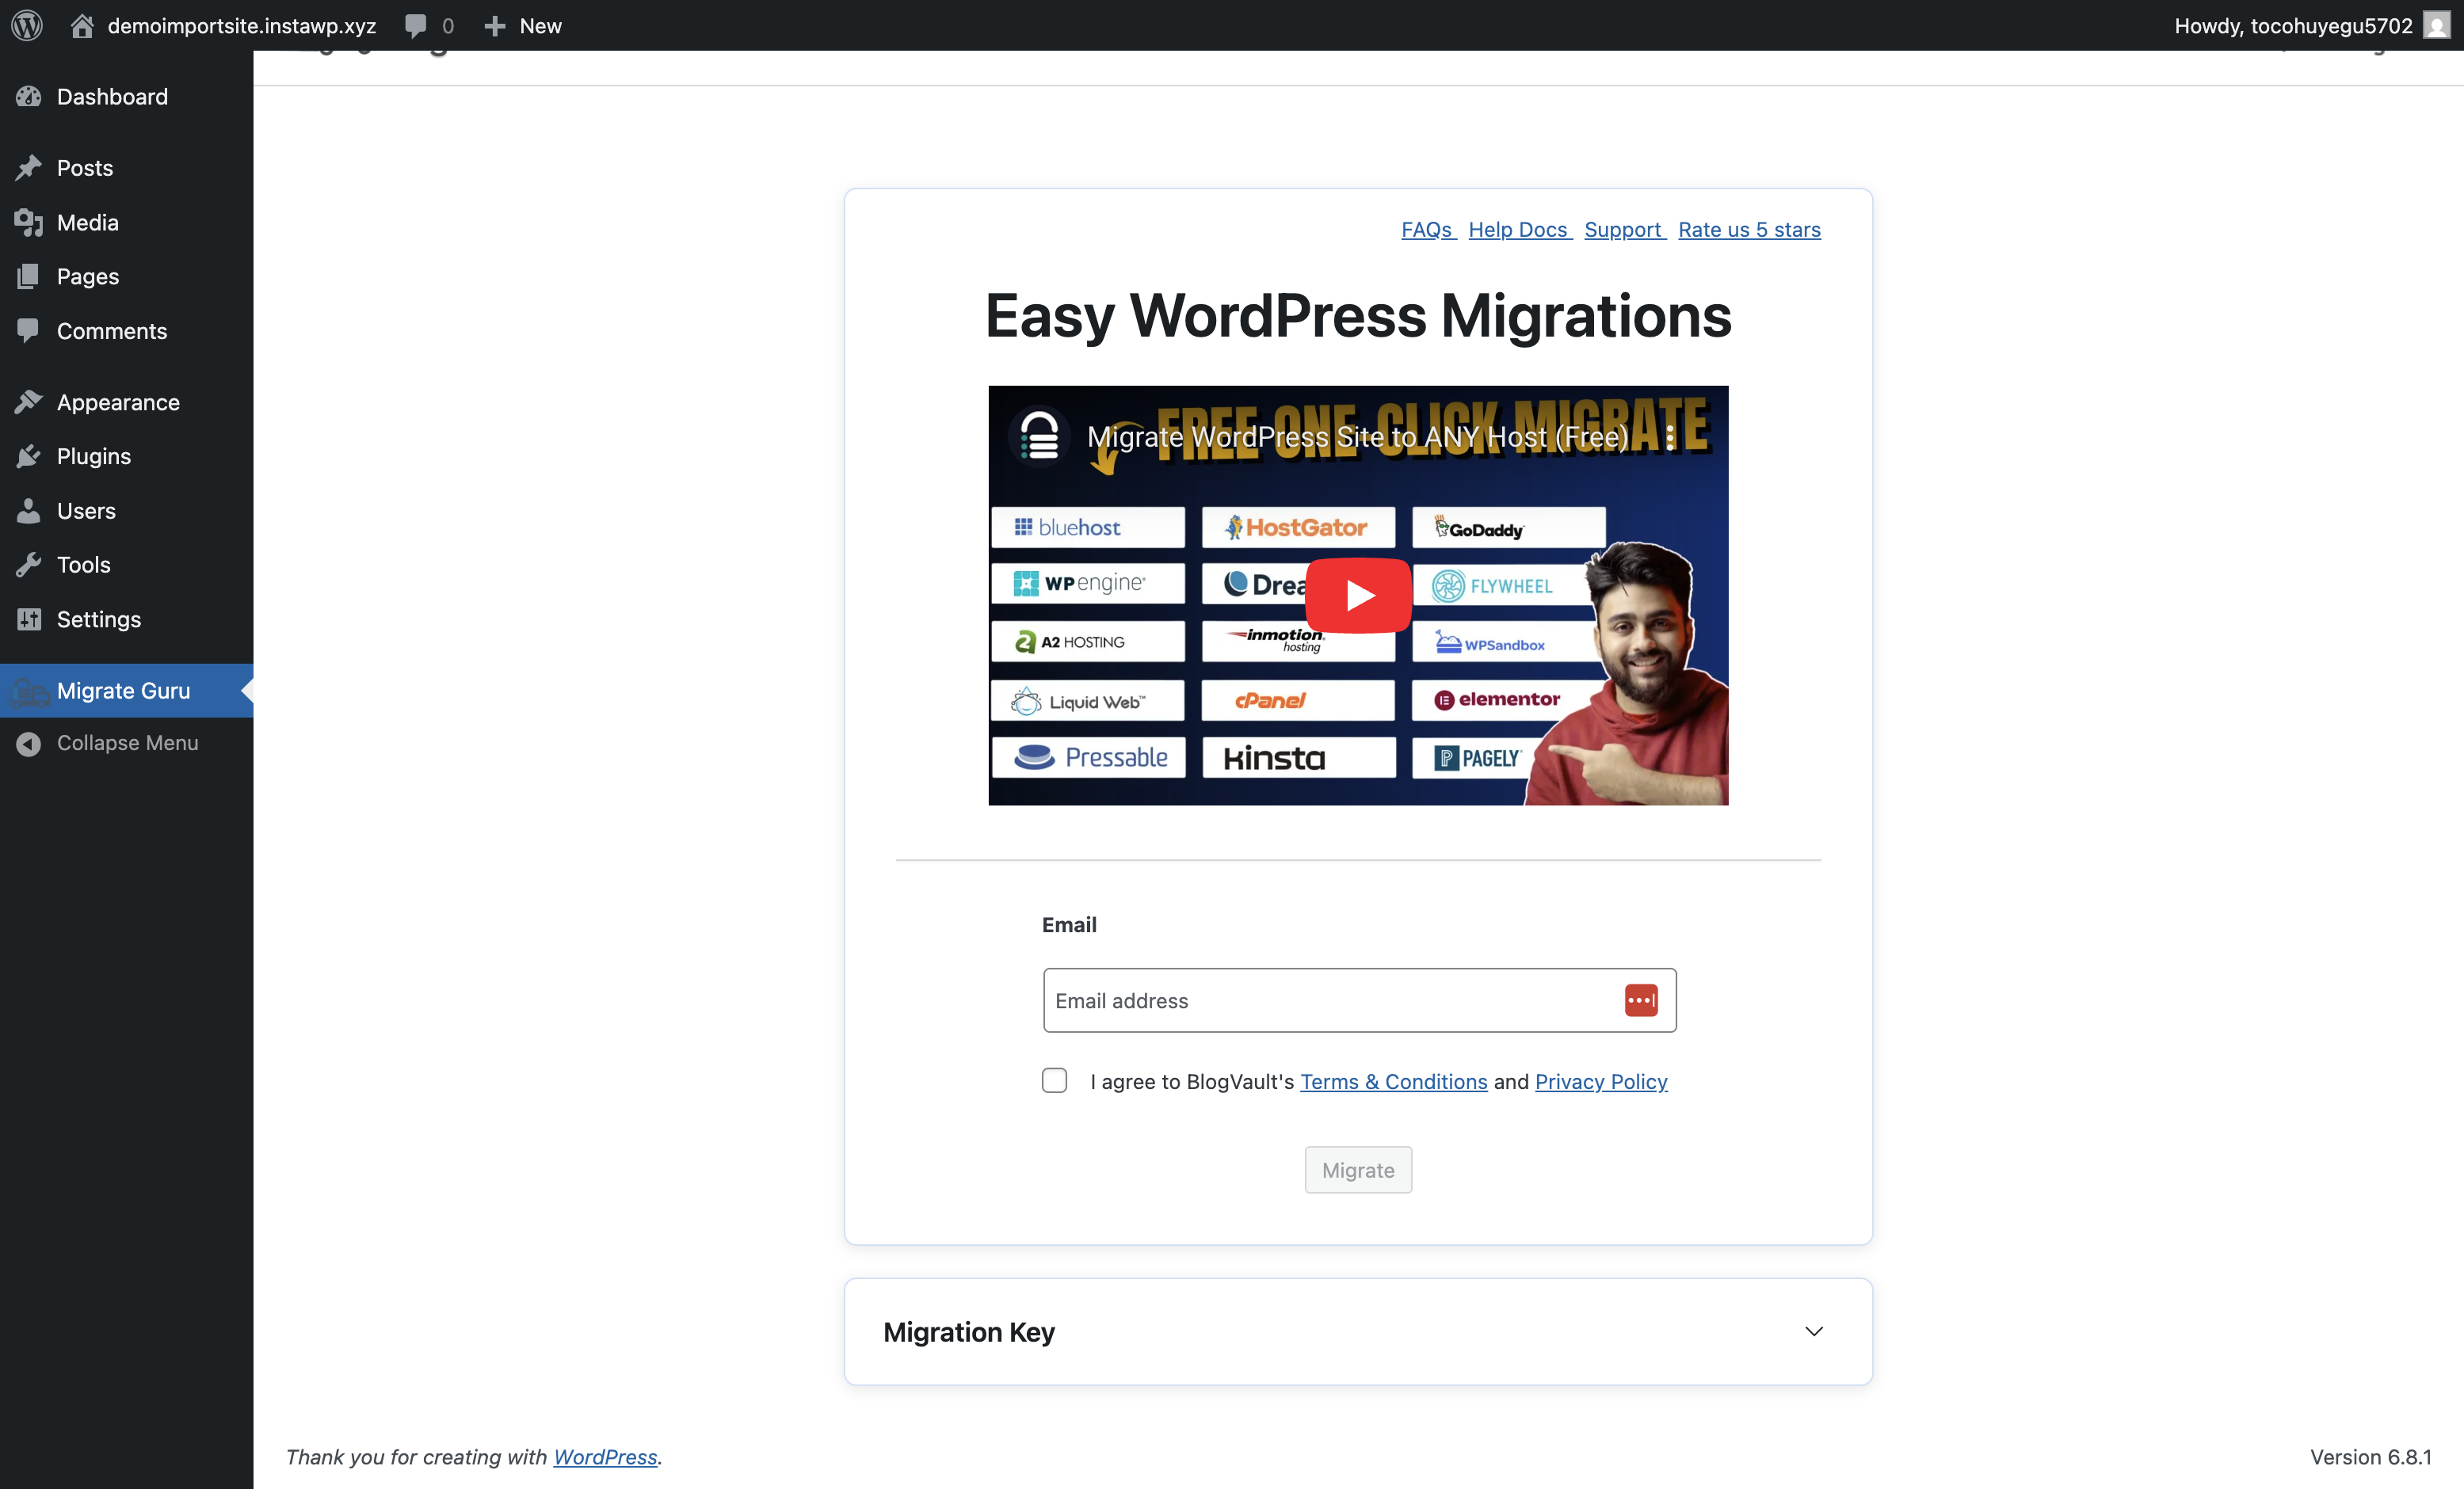Click the Dashboard gauge icon

(29, 97)
